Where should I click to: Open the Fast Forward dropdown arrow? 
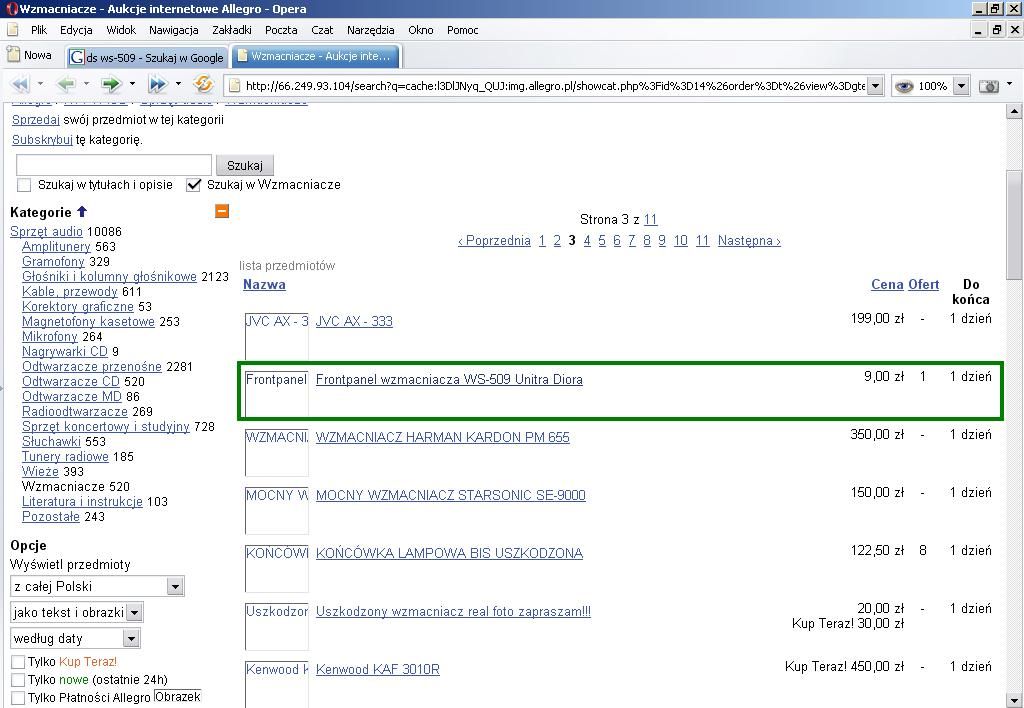[178, 84]
